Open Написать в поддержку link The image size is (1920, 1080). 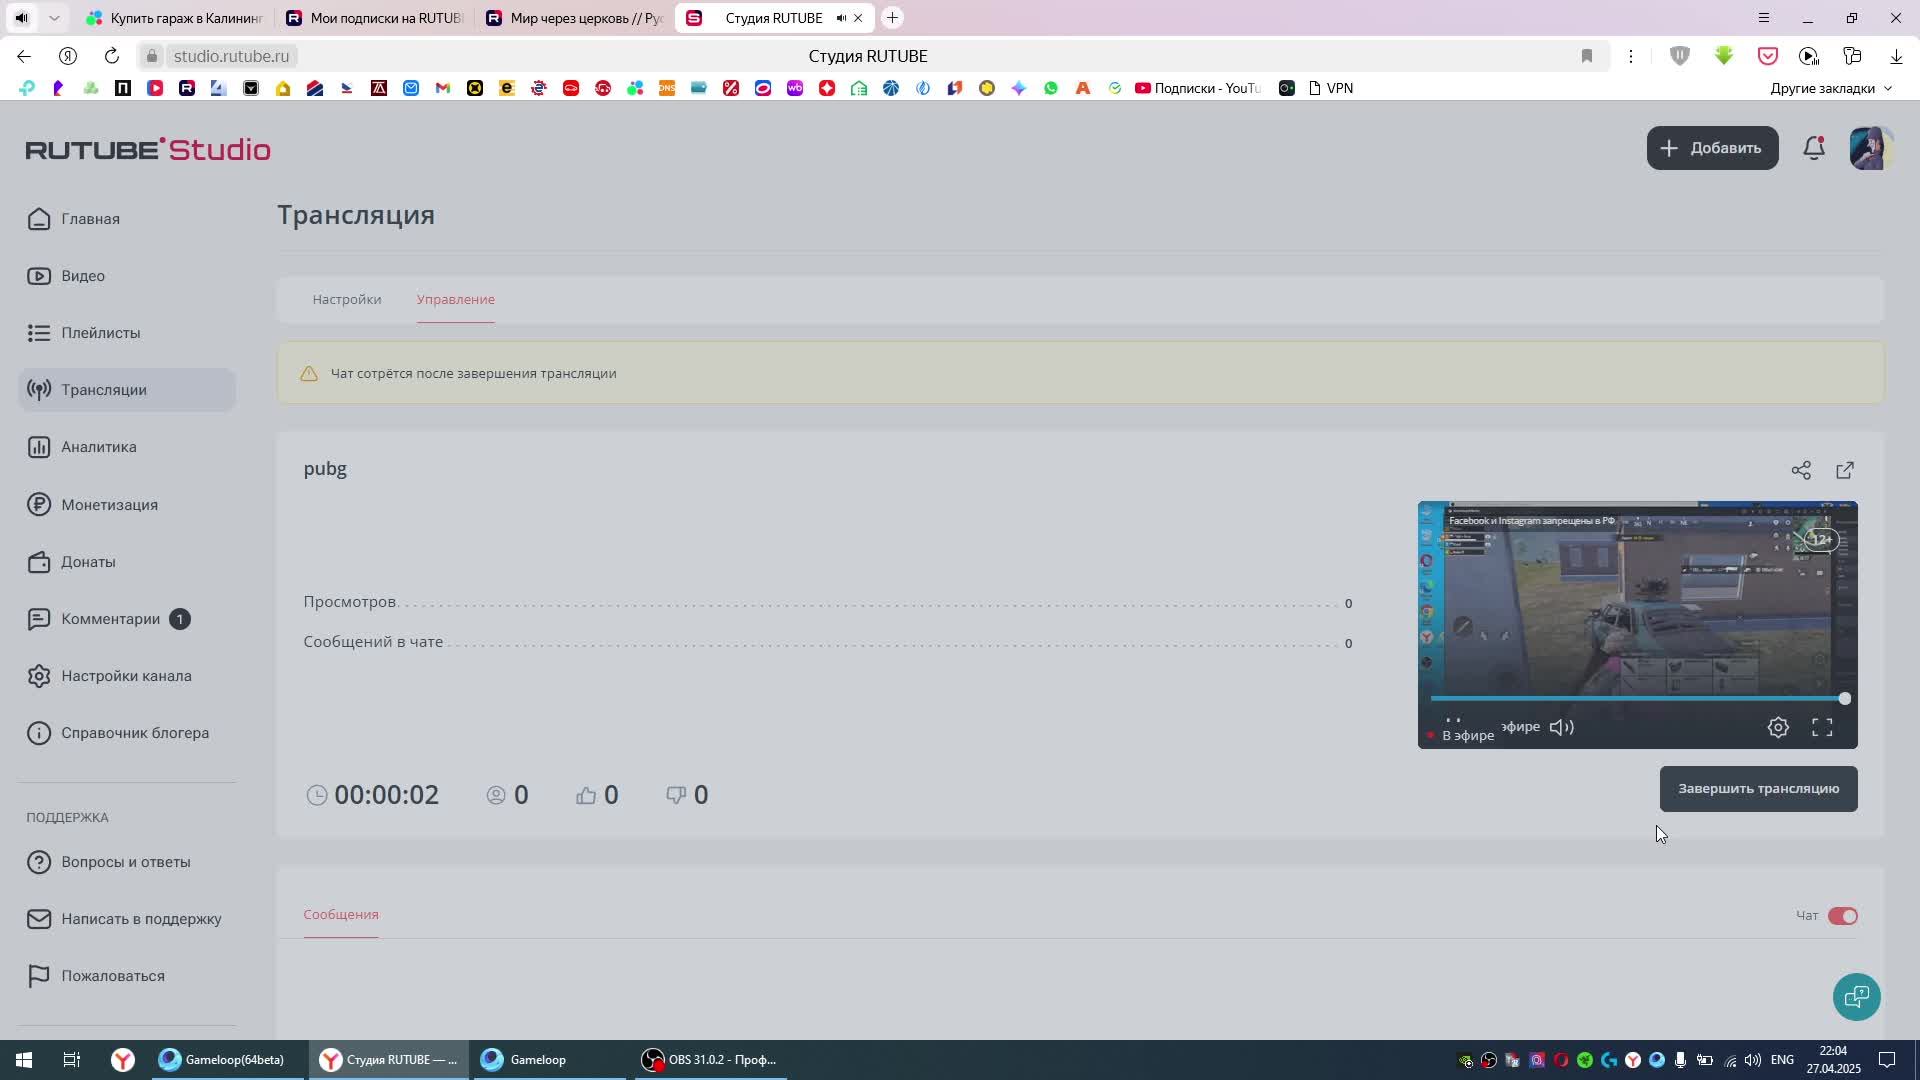141,919
